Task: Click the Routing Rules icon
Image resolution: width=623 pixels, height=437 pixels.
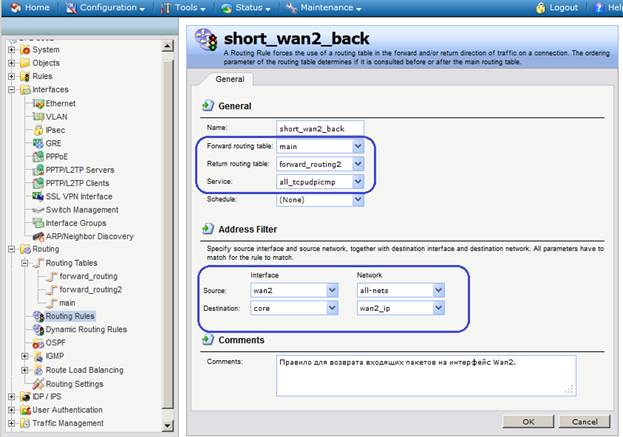Action: 38,316
